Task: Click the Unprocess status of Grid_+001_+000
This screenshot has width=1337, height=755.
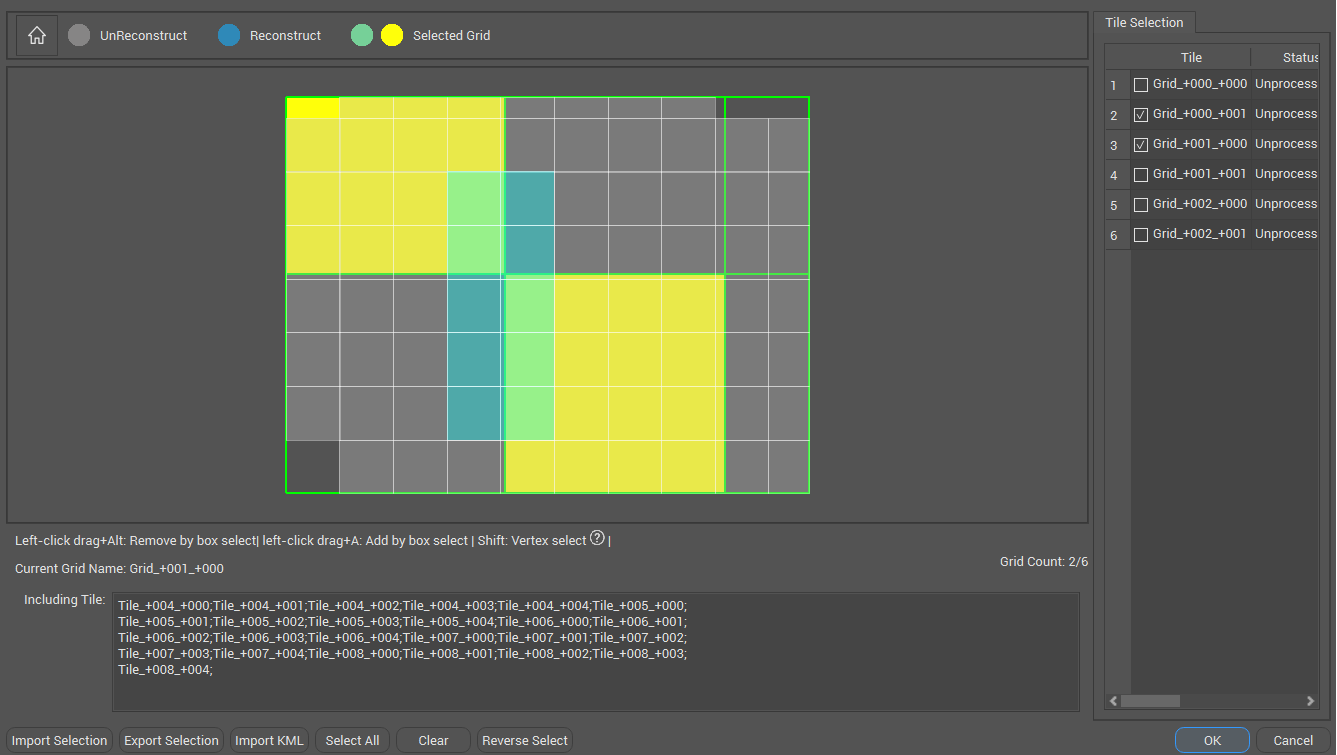Action: pos(1286,145)
